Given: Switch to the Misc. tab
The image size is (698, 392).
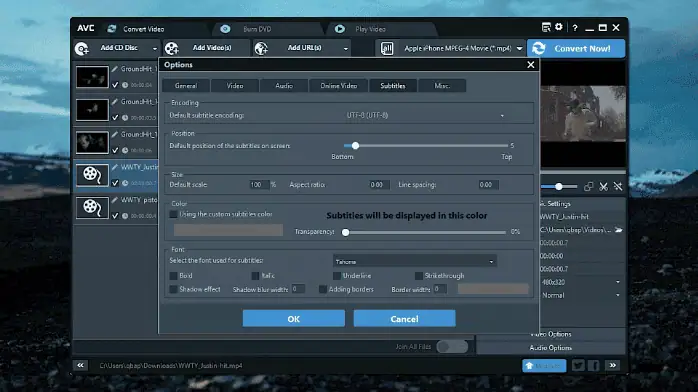Looking at the screenshot, I should 442,86.
